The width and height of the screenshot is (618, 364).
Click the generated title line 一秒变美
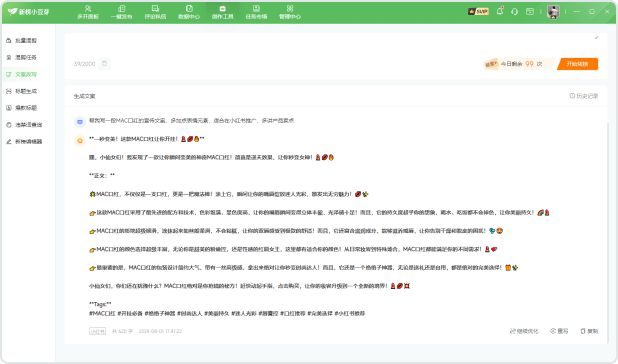[x=147, y=139]
